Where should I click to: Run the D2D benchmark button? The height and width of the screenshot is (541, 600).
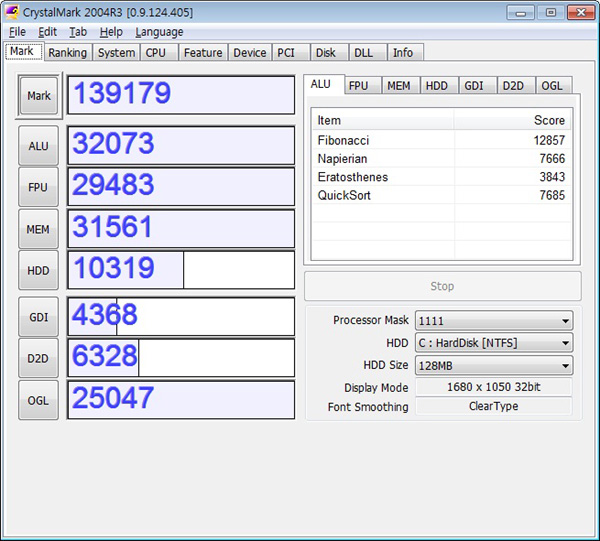(x=39, y=358)
